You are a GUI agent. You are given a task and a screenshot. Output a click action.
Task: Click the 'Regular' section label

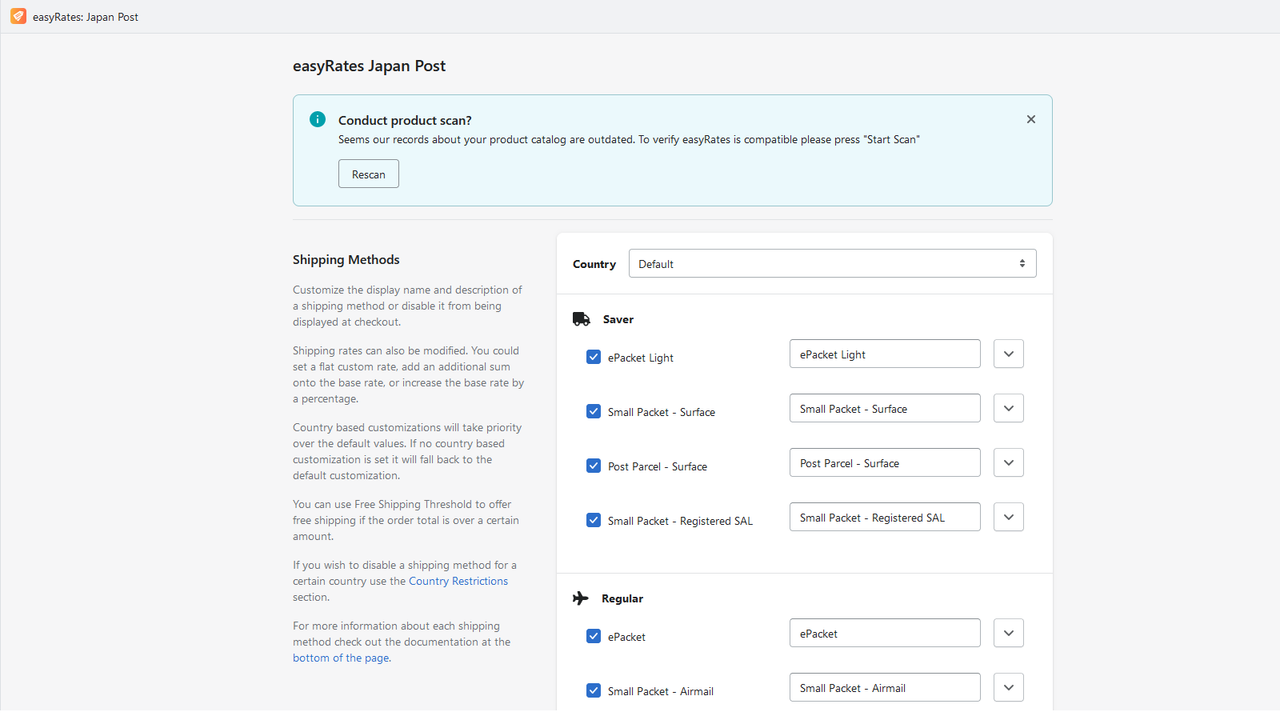coord(622,599)
